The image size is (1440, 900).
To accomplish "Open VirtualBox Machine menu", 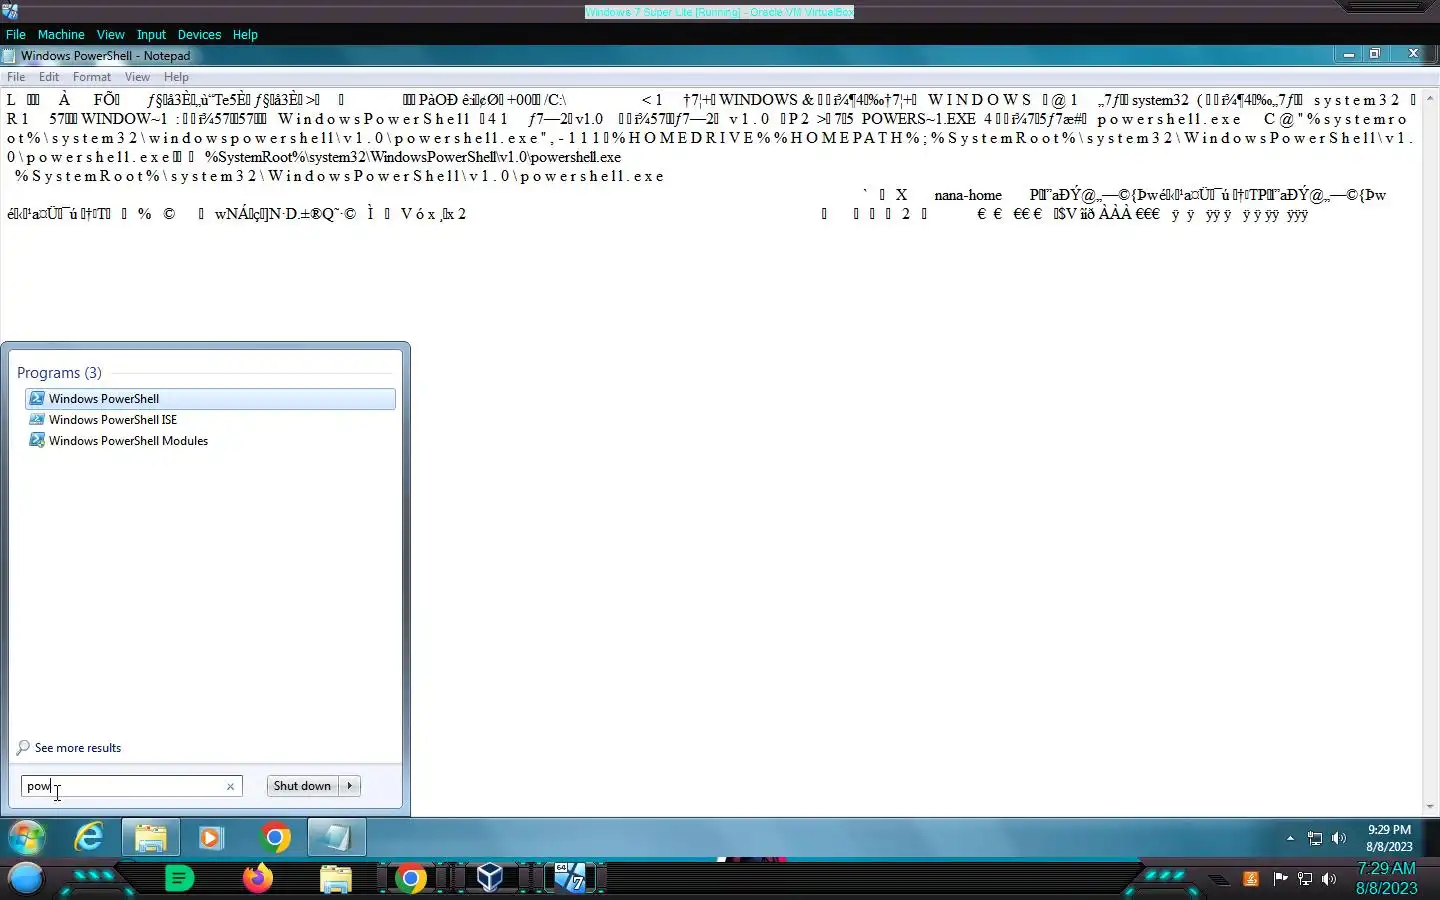I will point(61,34).
